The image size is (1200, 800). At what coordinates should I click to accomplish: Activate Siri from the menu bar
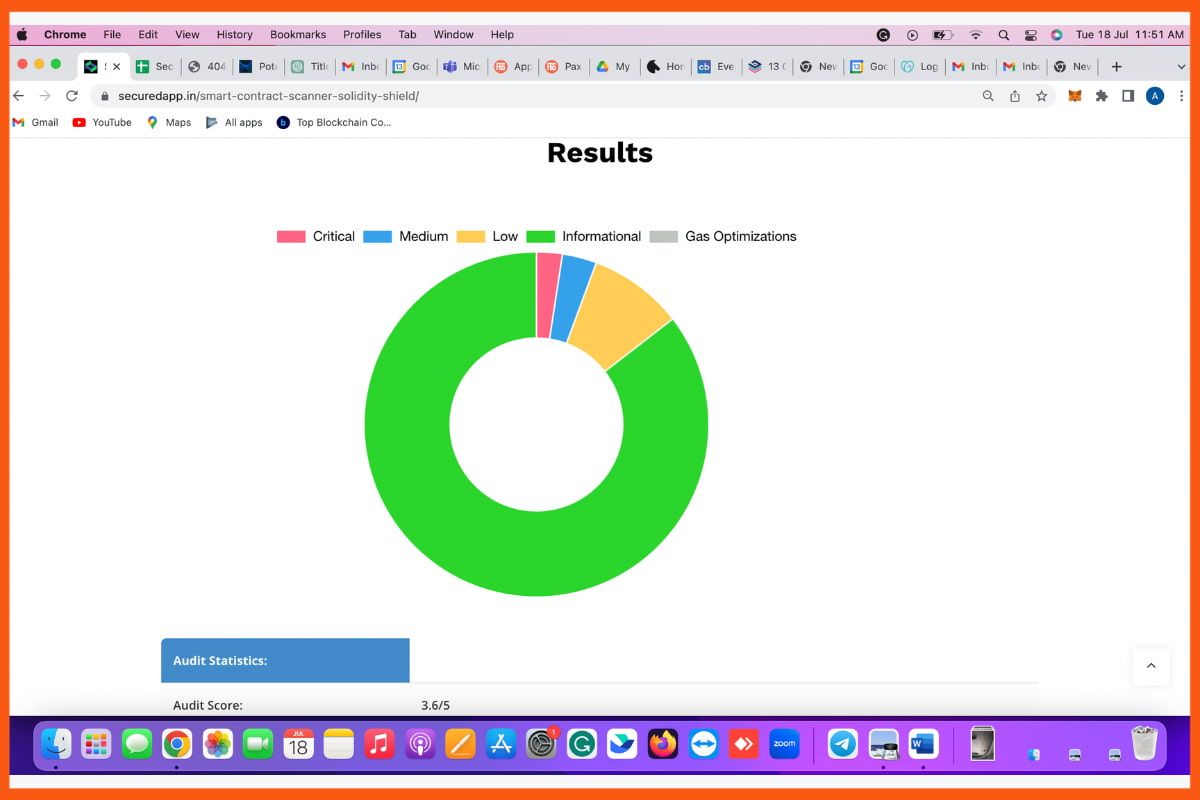point(1056,34)
